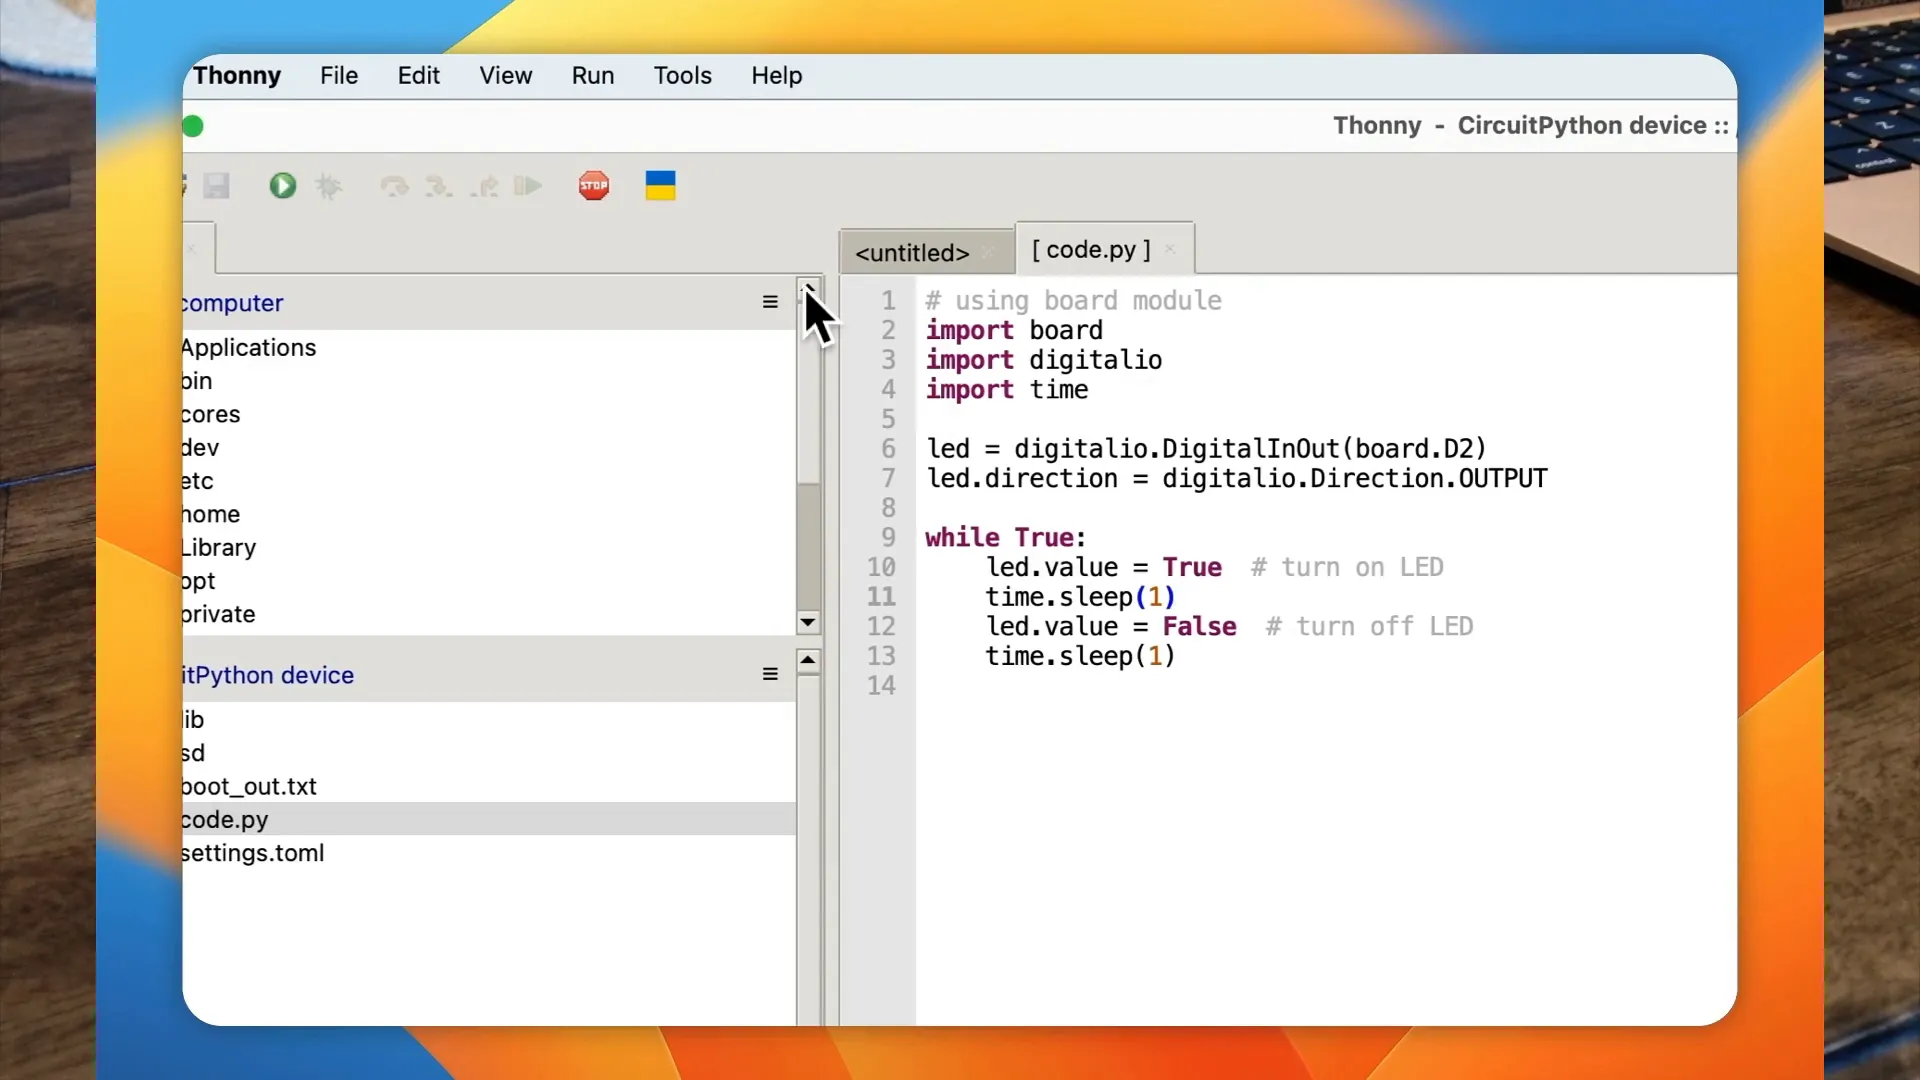Open the File menu
This screenshot has height=1080, width=1920.
tap(339, 76)
